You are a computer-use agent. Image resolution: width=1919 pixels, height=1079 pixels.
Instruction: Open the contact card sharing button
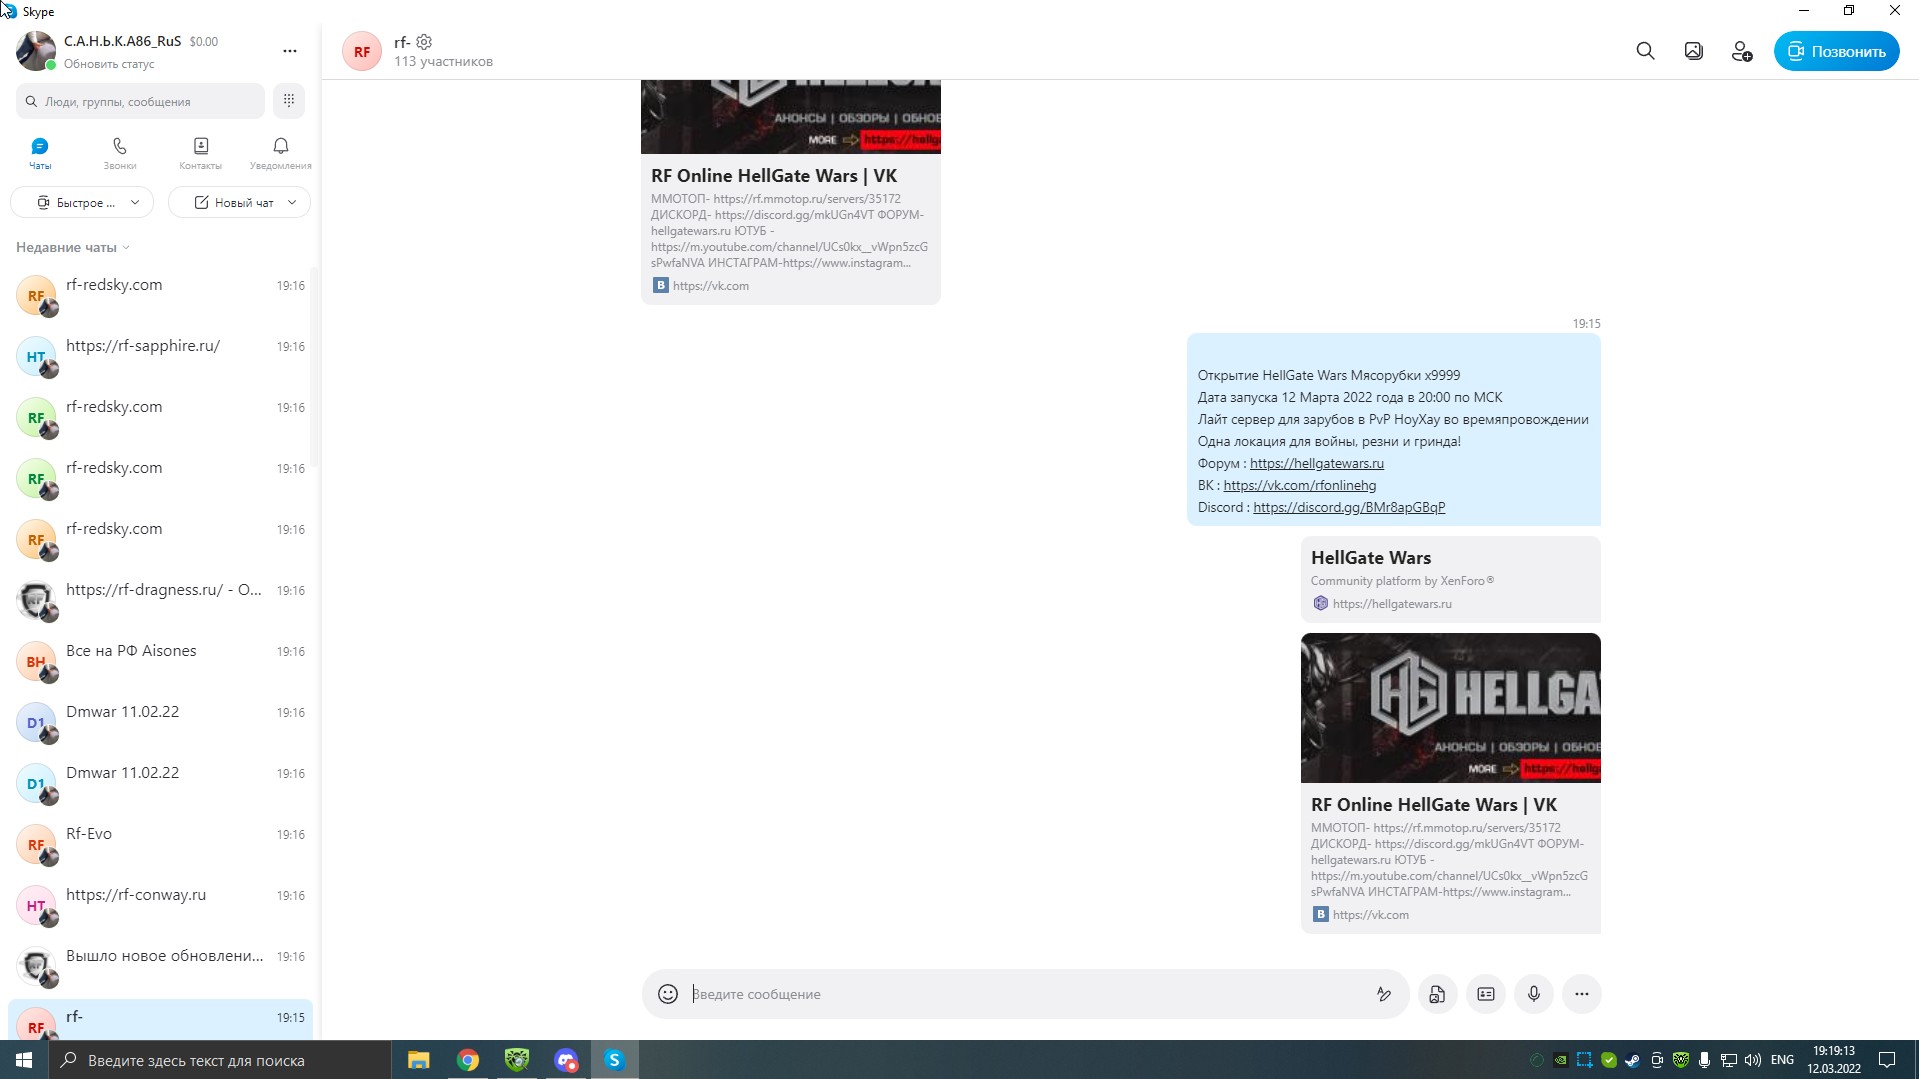[x=1485, y=993]
